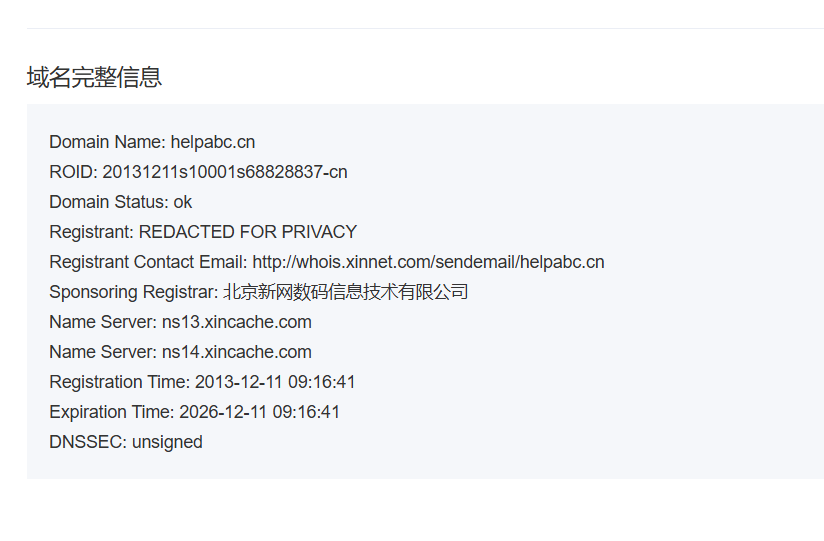
Task: Click the Domain Status ok line
Action: (120, 202)
